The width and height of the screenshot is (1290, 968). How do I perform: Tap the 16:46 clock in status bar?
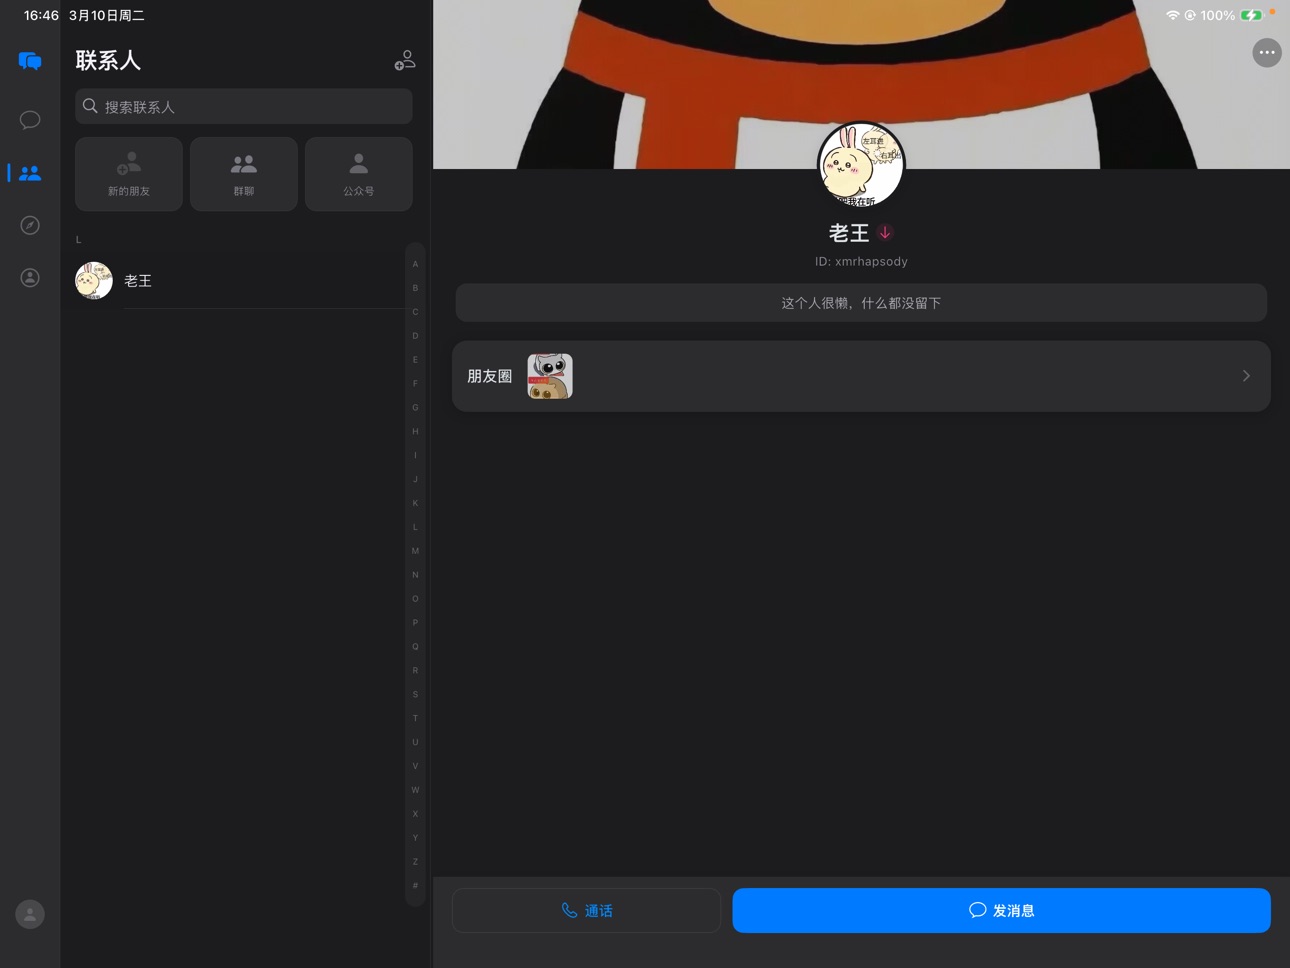[41, 15]
